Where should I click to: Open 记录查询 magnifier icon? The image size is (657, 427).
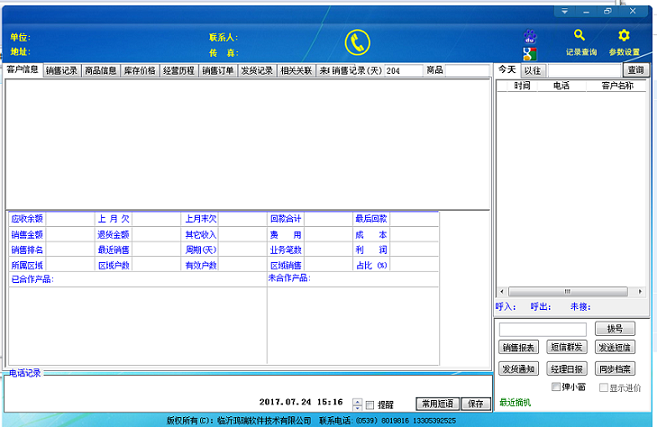(x=580, y=36)
